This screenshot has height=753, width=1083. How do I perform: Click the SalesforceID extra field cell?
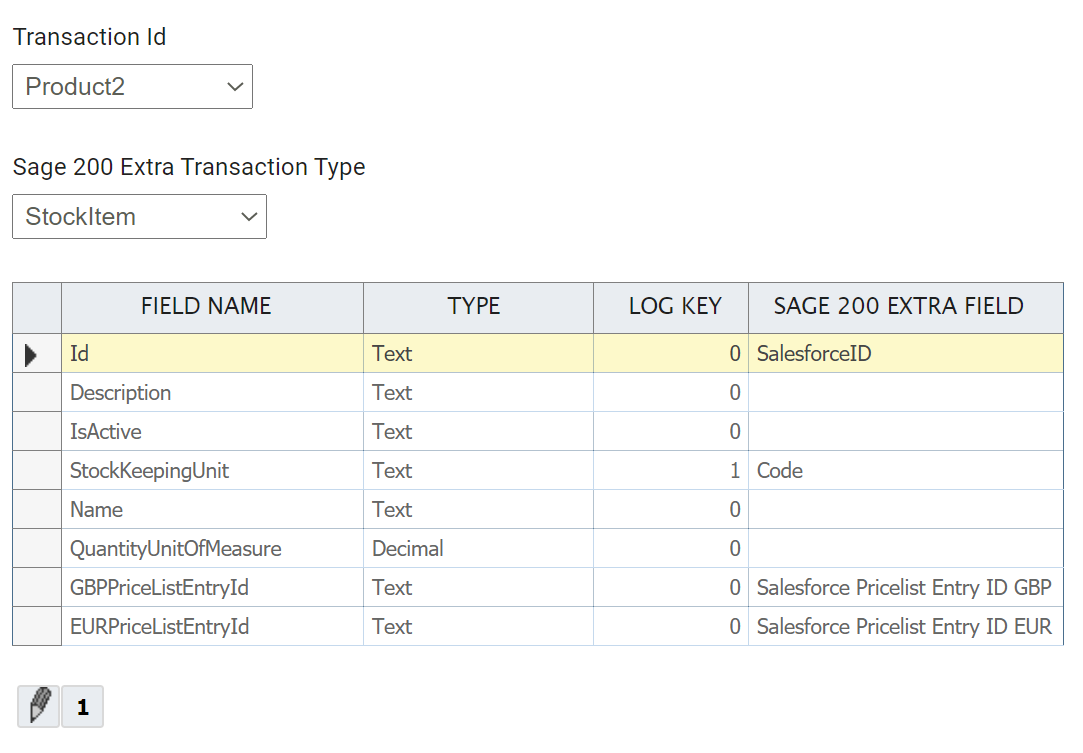click(905, 354)
